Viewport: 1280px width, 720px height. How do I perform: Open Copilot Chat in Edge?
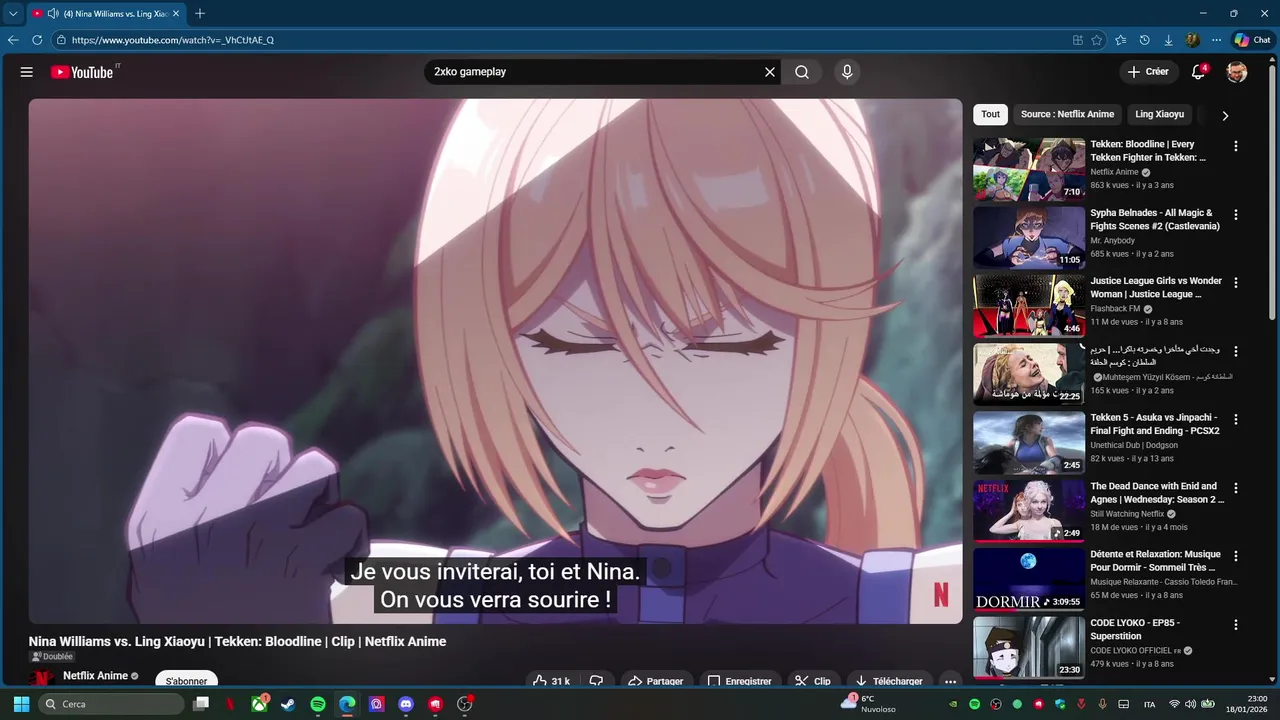pyautogui.click(x=1252, y=40)
